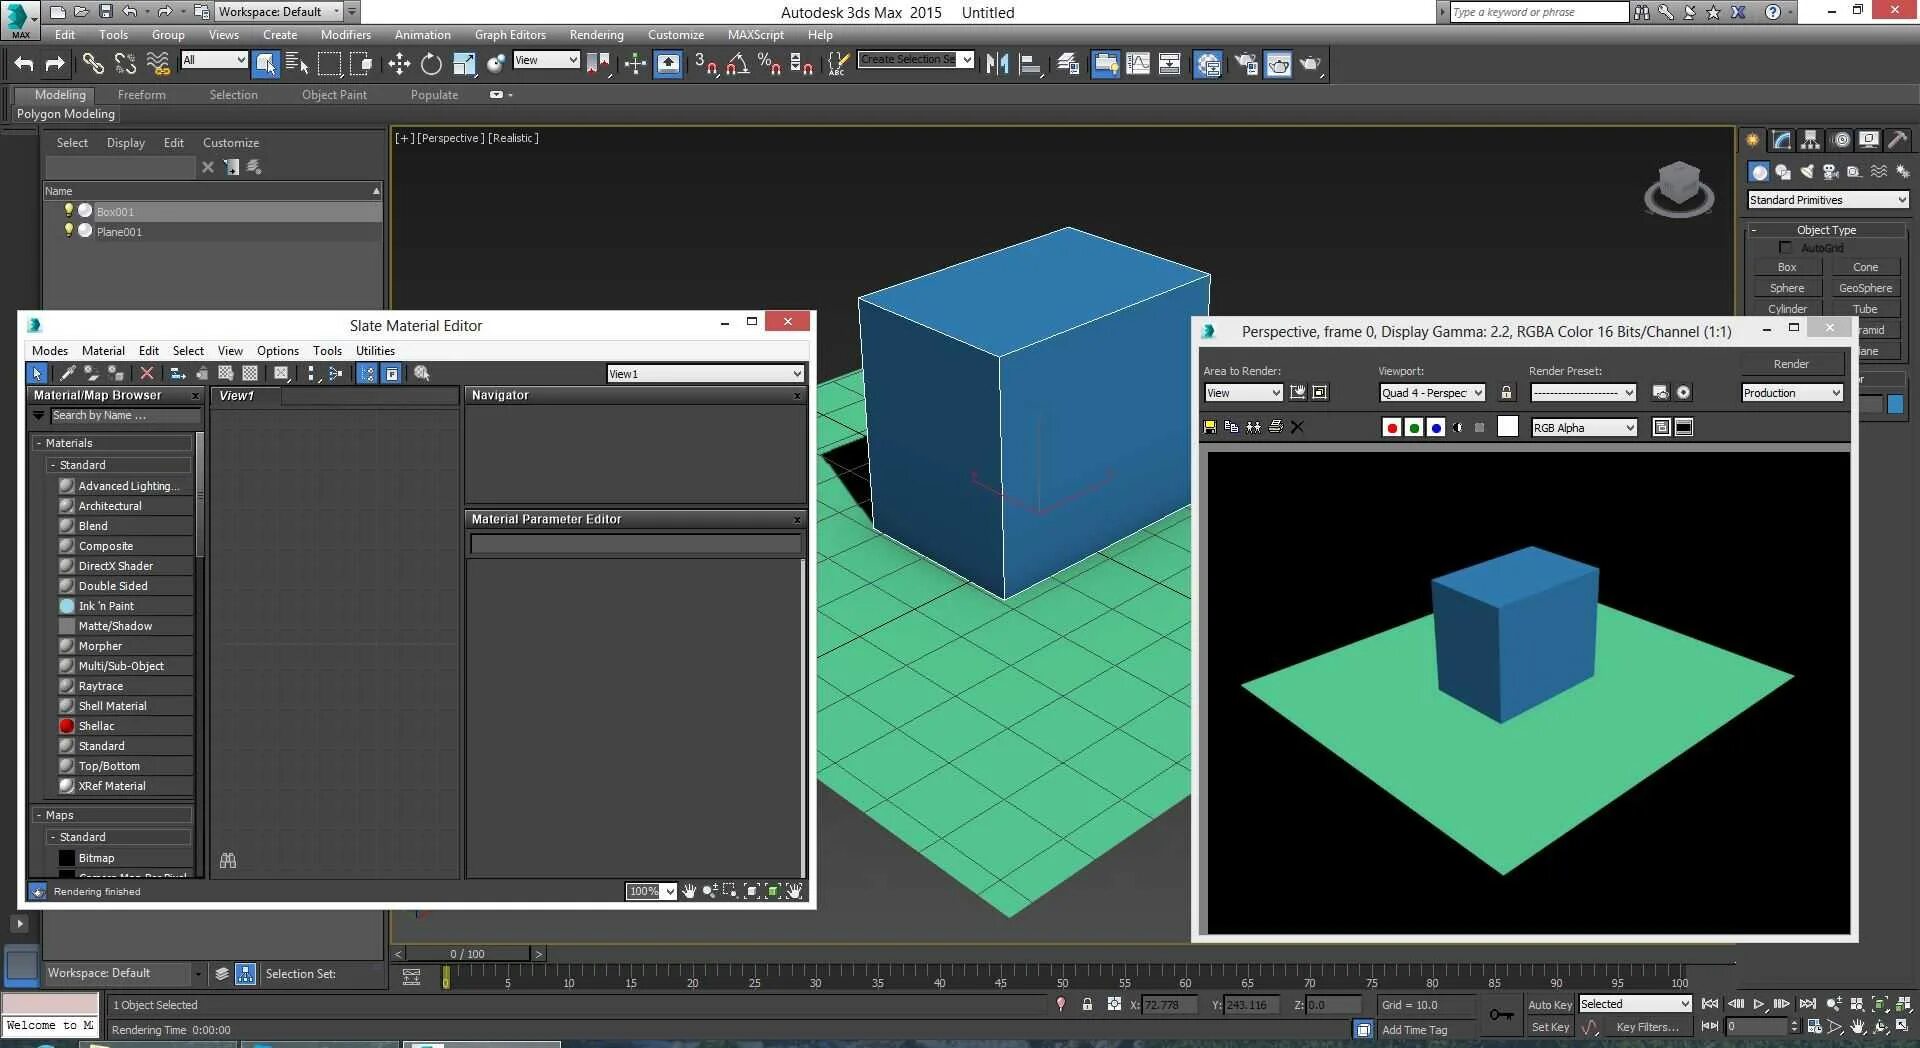This screenshot has width=1920, height=1048.
Task: Click the white color swatch in render window
Action: click(1508, 427)
